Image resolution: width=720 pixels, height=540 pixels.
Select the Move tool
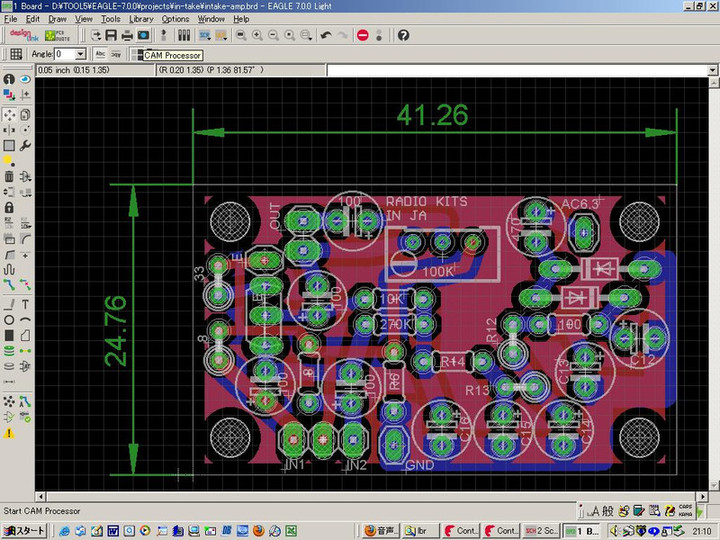[9, 114]
